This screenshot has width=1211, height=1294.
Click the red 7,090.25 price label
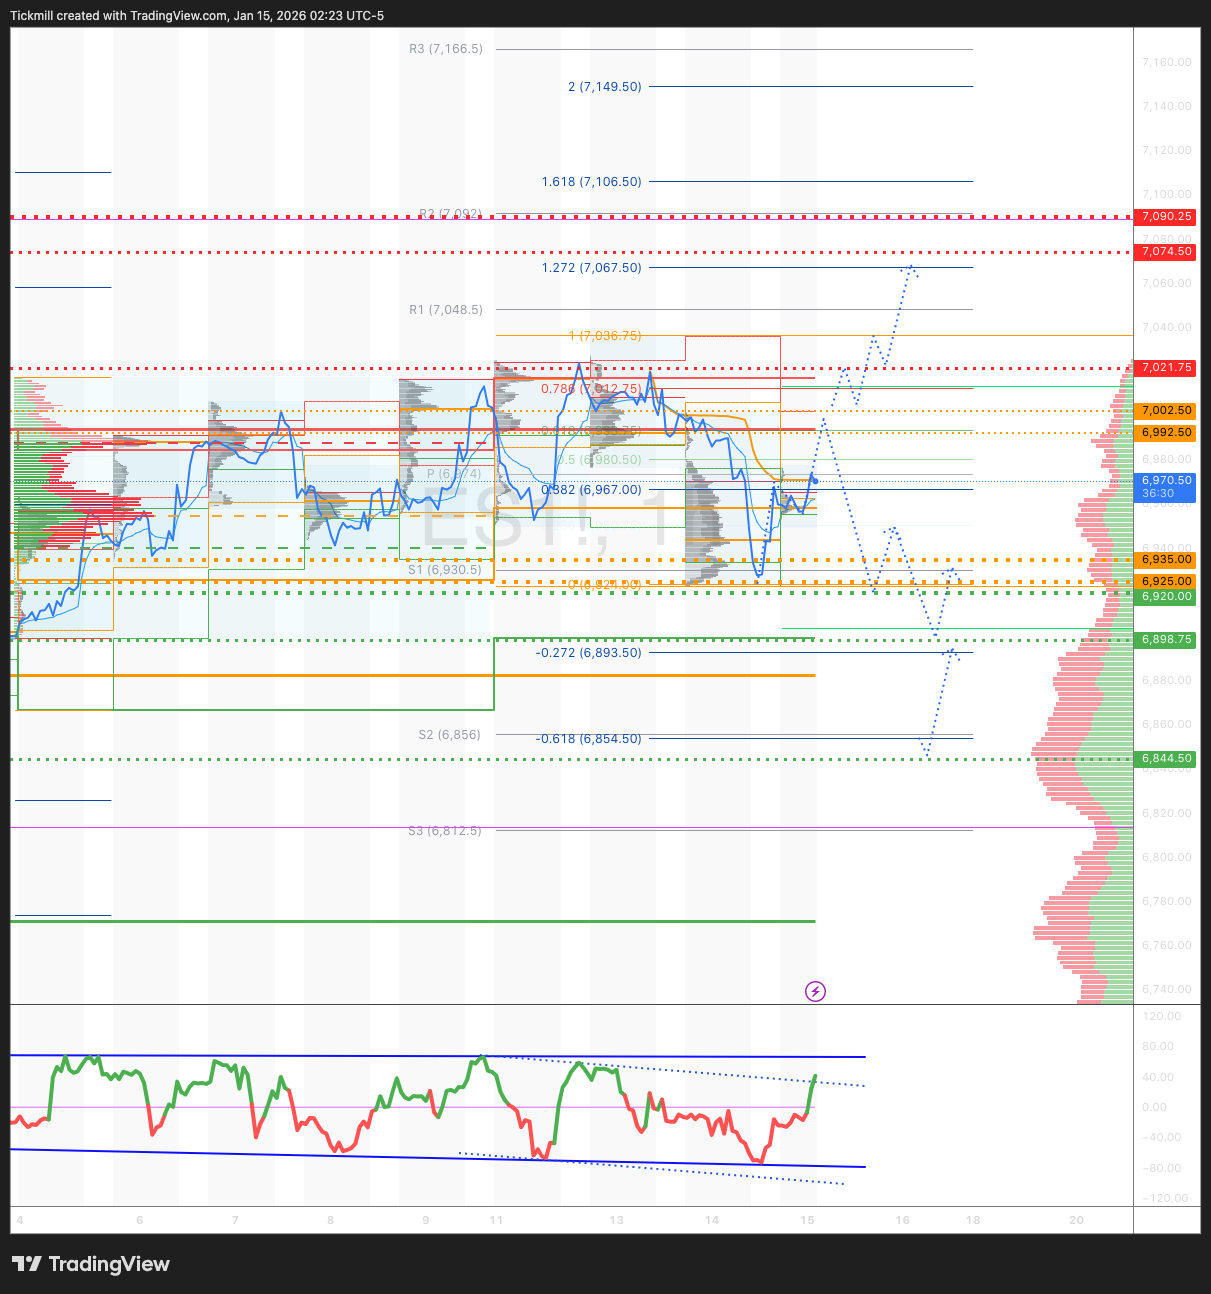tap(1166, 216)
